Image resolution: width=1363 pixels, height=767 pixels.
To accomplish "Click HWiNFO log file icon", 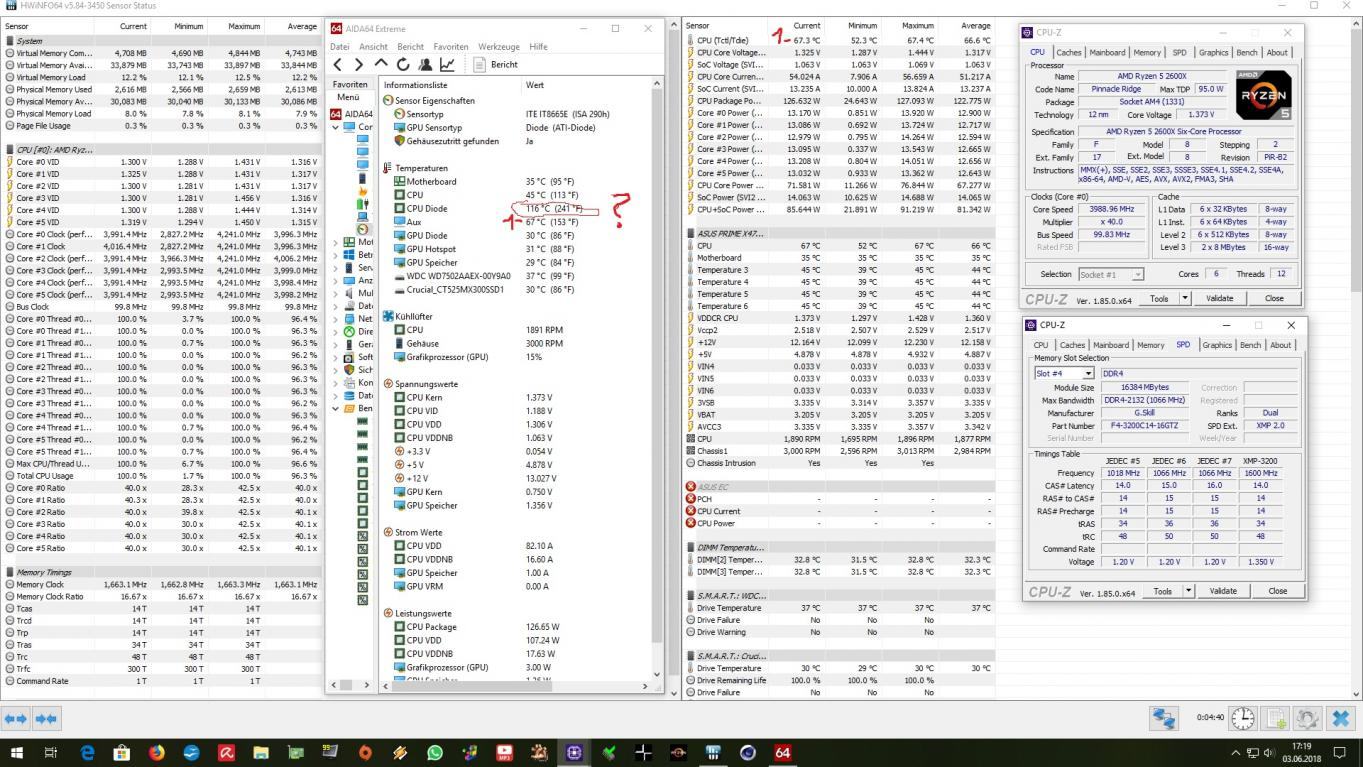I will click(1275, 719).
